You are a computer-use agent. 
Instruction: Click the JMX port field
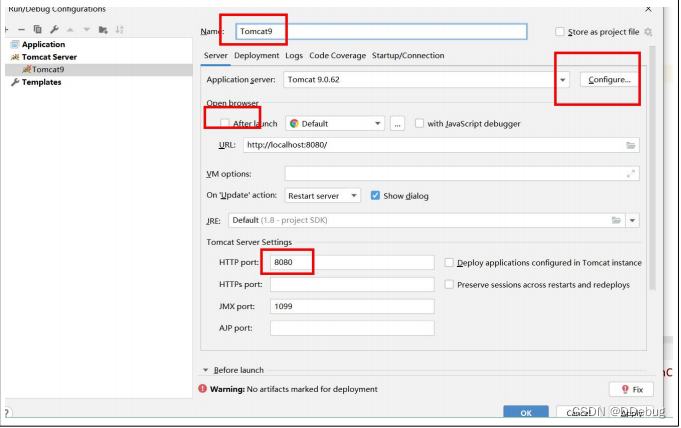pos(352,306)
